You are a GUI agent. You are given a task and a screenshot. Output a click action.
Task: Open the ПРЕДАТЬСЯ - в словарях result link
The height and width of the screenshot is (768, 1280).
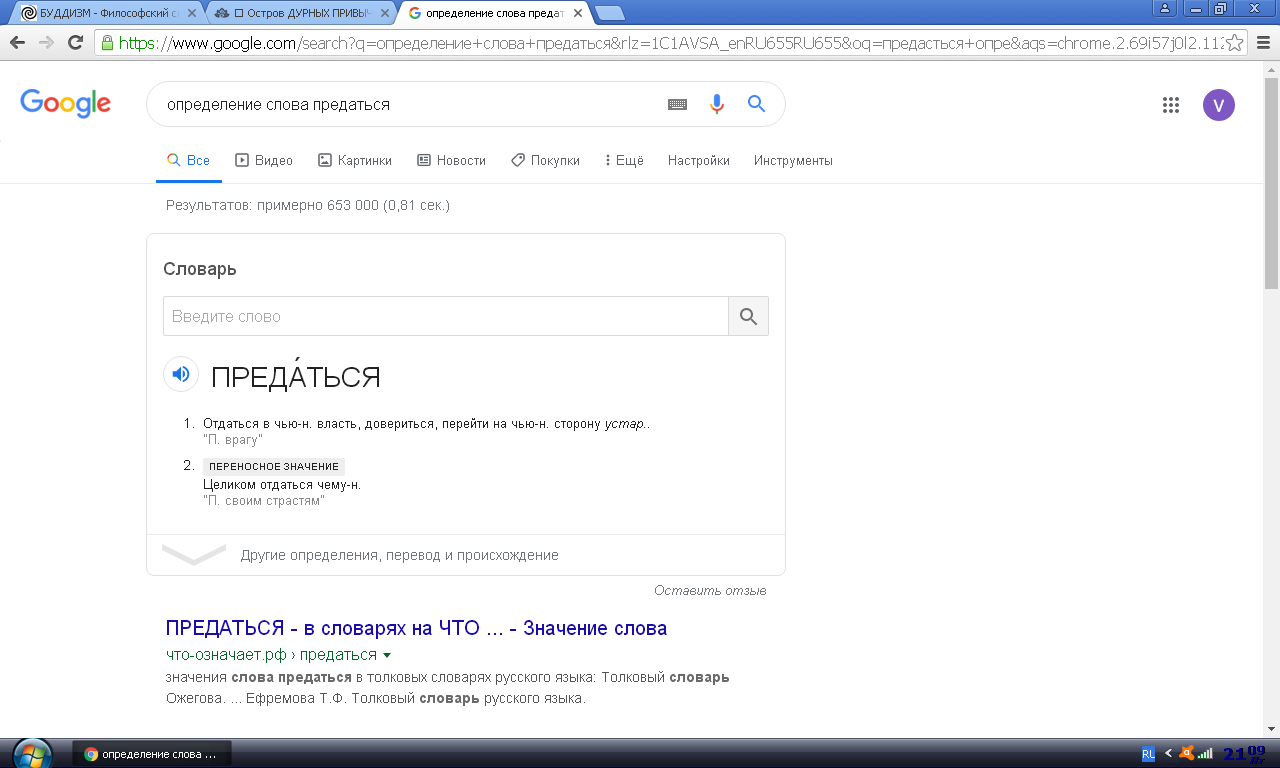point(416,628)
